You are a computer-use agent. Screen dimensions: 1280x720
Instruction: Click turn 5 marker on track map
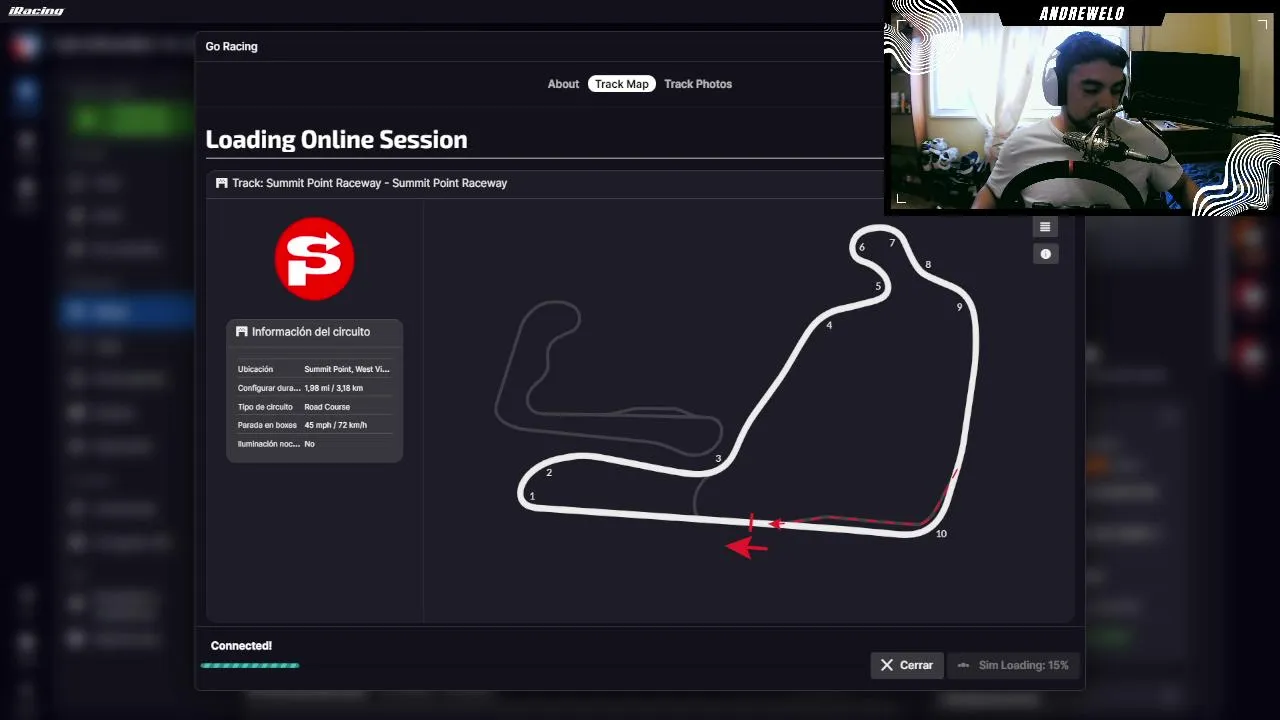tap(878, 287)
